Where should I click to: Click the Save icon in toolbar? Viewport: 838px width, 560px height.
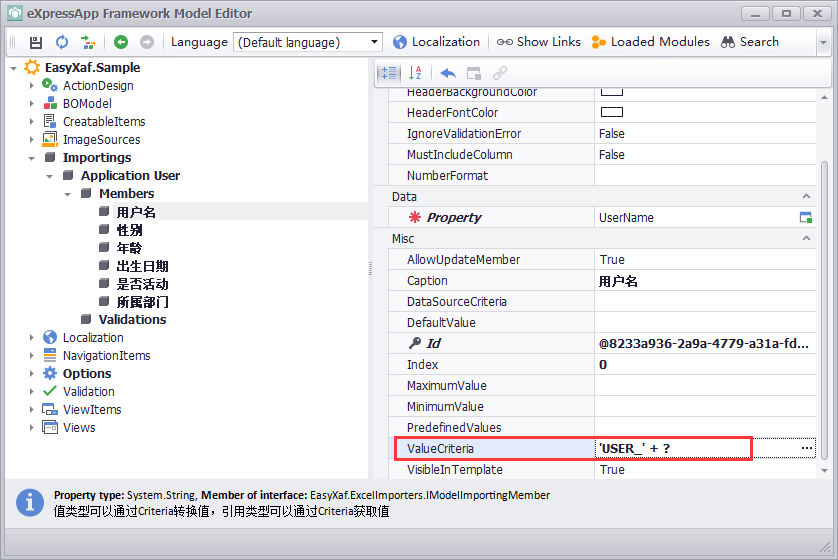[x=36, y=42]
